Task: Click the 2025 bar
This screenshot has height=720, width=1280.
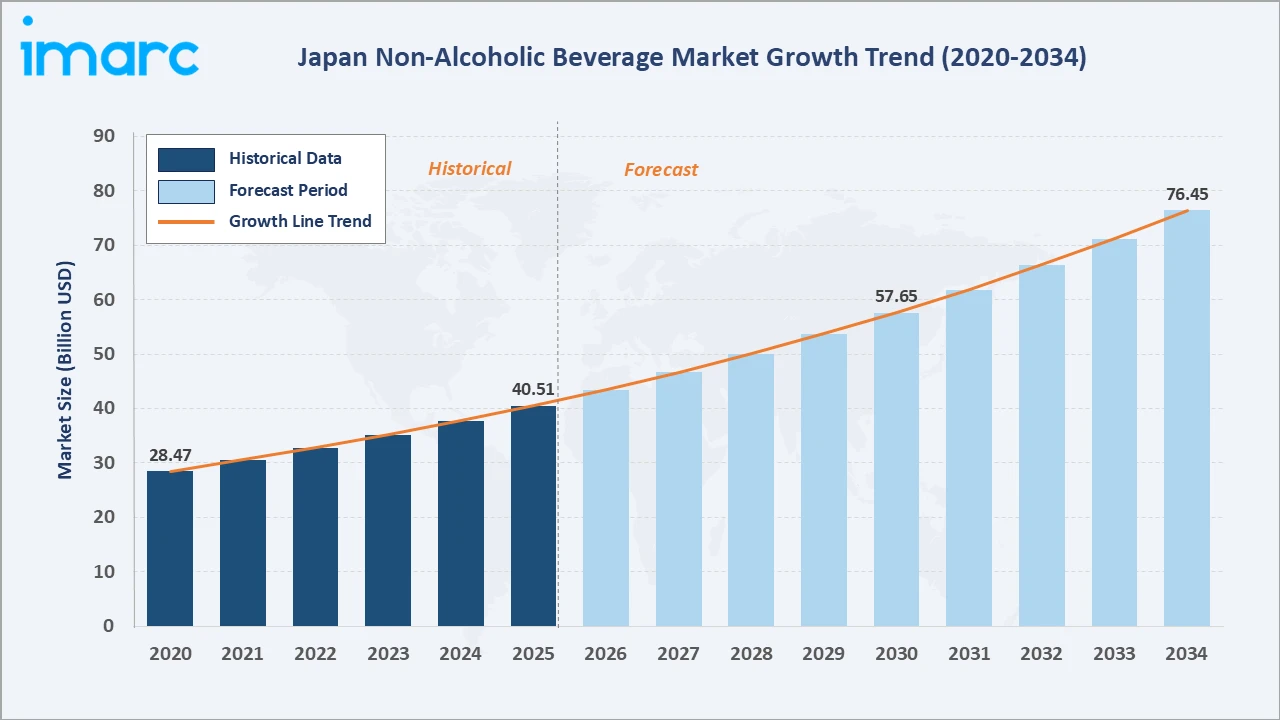Action: (x=533, y=516)
